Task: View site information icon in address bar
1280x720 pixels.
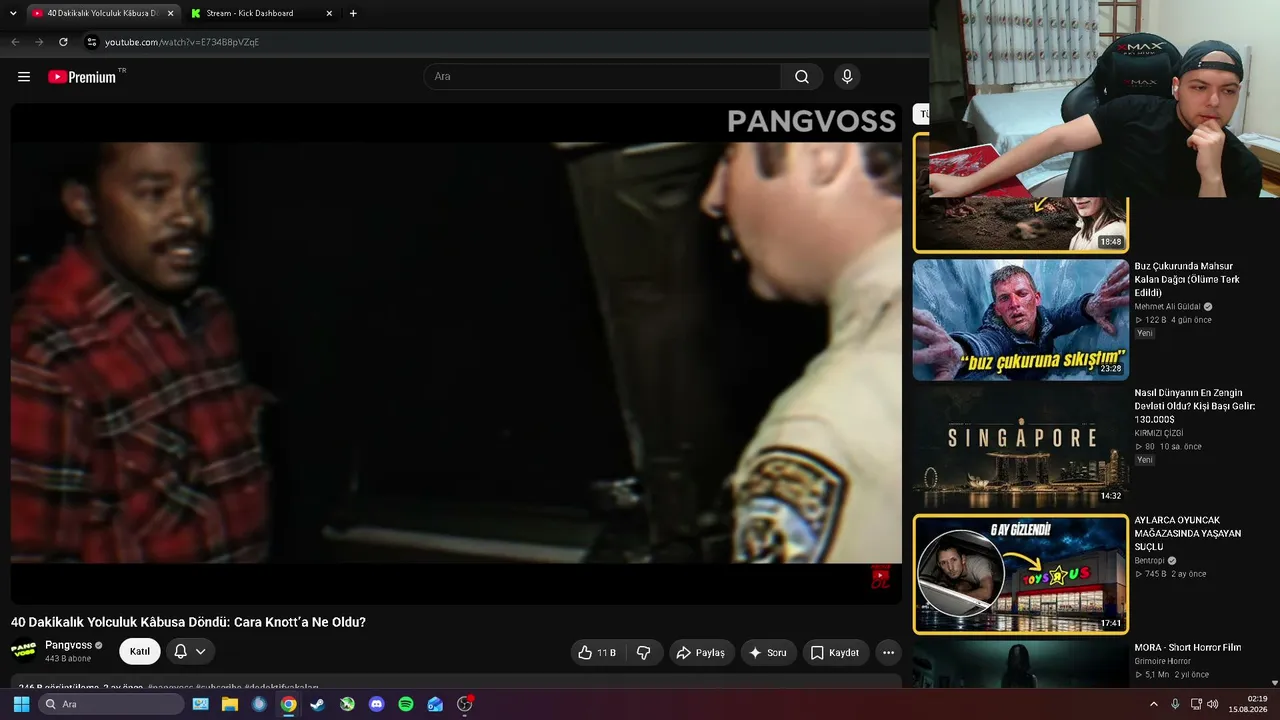Action: [91, 42]
